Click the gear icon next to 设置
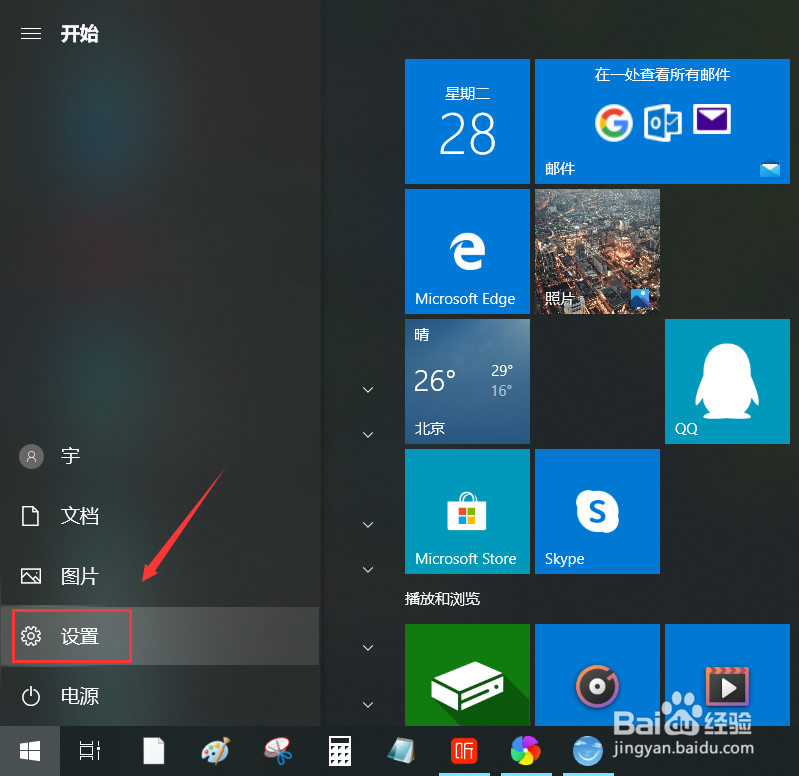799x776 pixels. [x=31, y=636]
